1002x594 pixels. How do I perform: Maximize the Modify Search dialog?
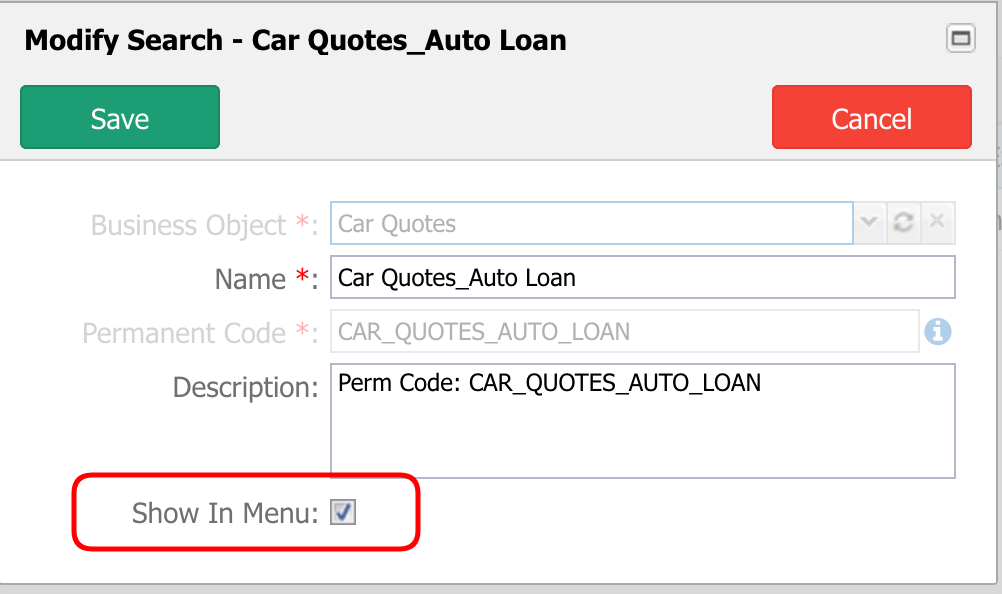click(960, 38)
